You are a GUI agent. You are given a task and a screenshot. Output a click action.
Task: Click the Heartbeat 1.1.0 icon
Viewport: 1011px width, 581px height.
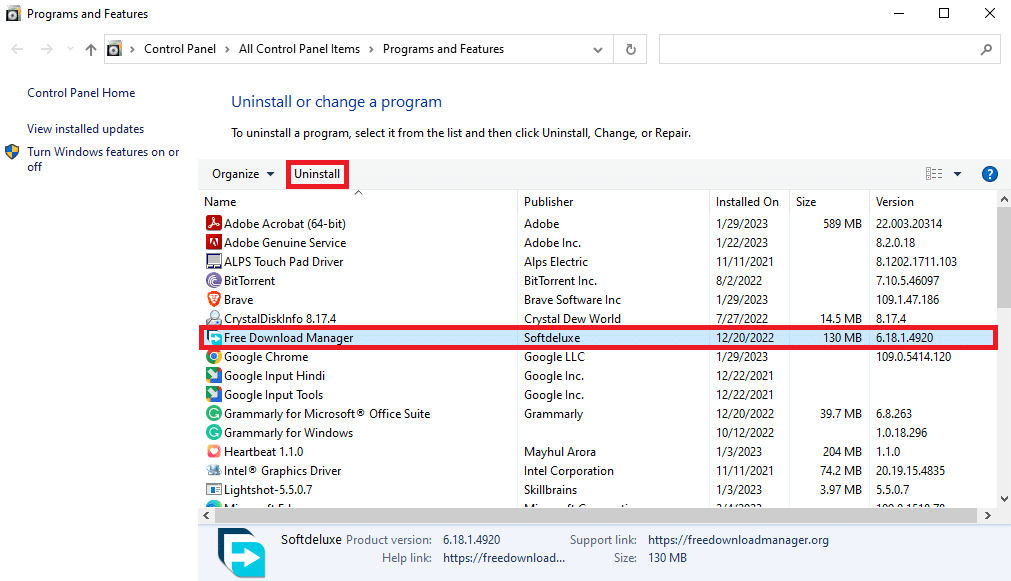tap(213, 451)
